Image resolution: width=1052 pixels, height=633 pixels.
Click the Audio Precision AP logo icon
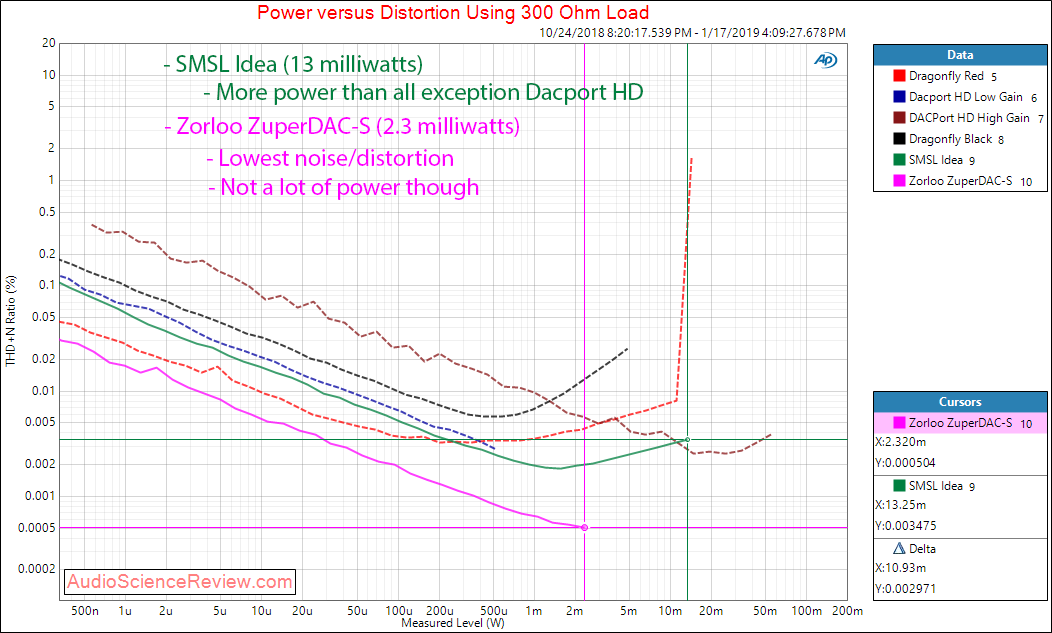tap(825, 60)
